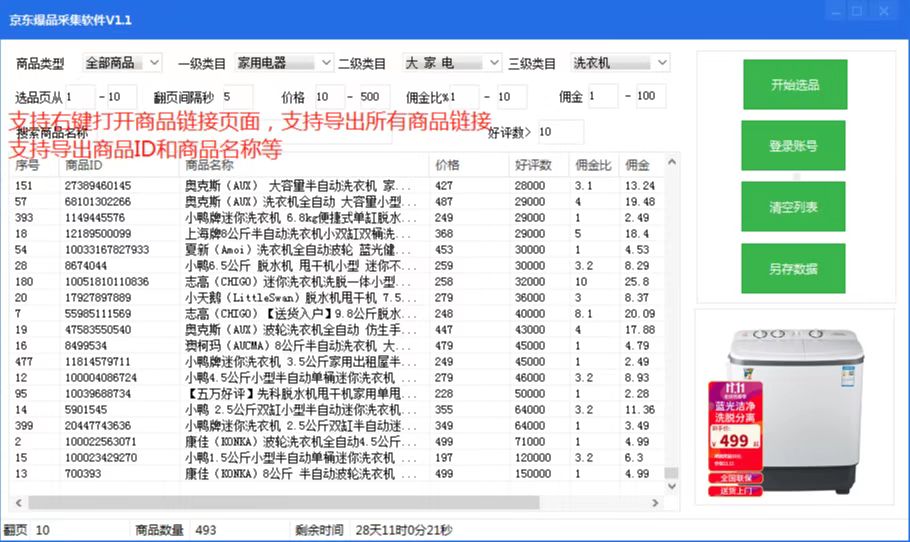
Task: Click the minimum 佣金 input field
Action: pos(602,96)
